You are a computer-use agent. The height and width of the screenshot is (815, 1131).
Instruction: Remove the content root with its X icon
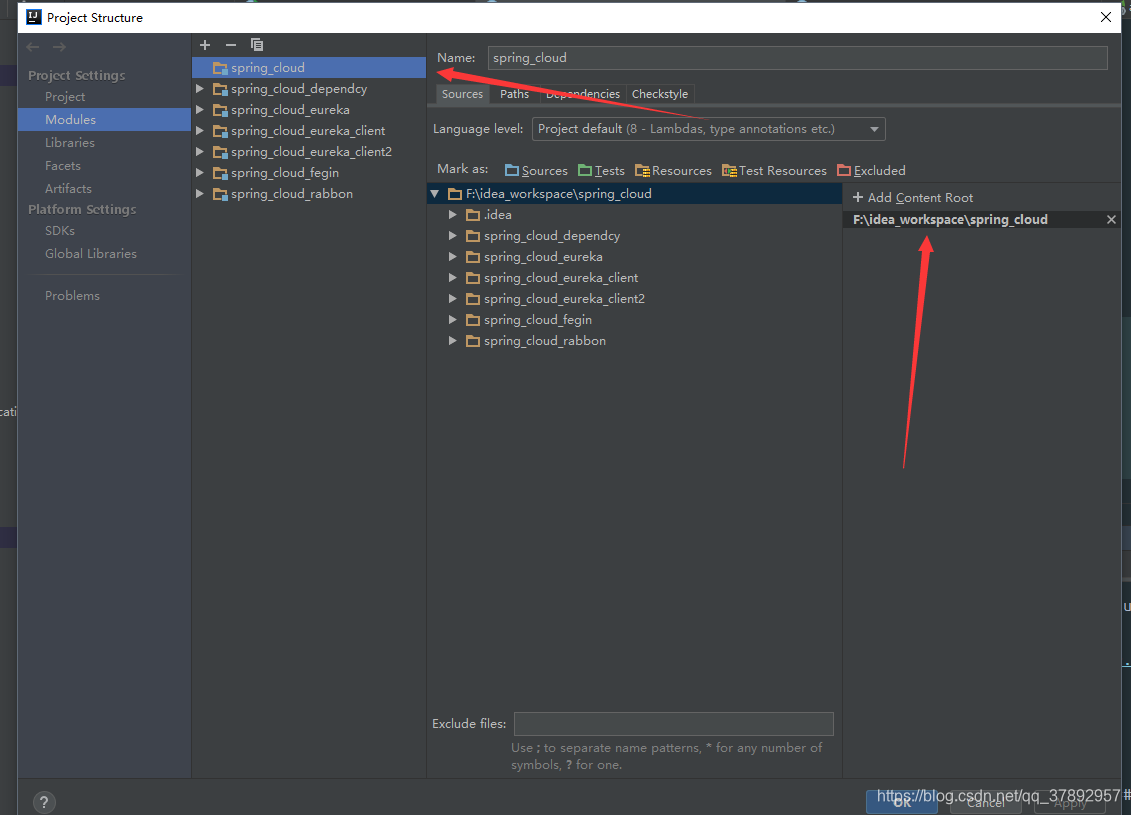click(x=1110, y=219)
